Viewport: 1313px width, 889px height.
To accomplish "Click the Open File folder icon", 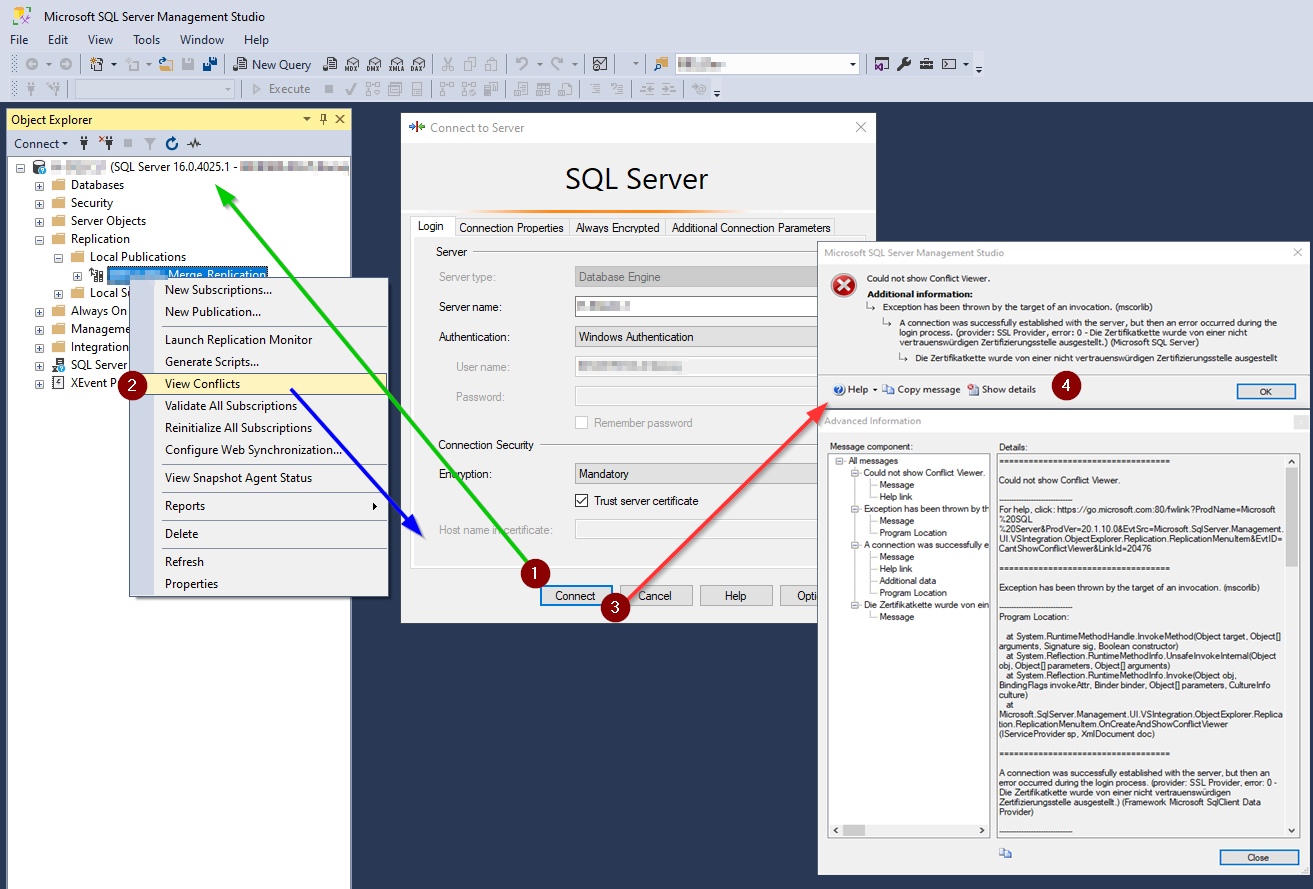I will (166, 64).
